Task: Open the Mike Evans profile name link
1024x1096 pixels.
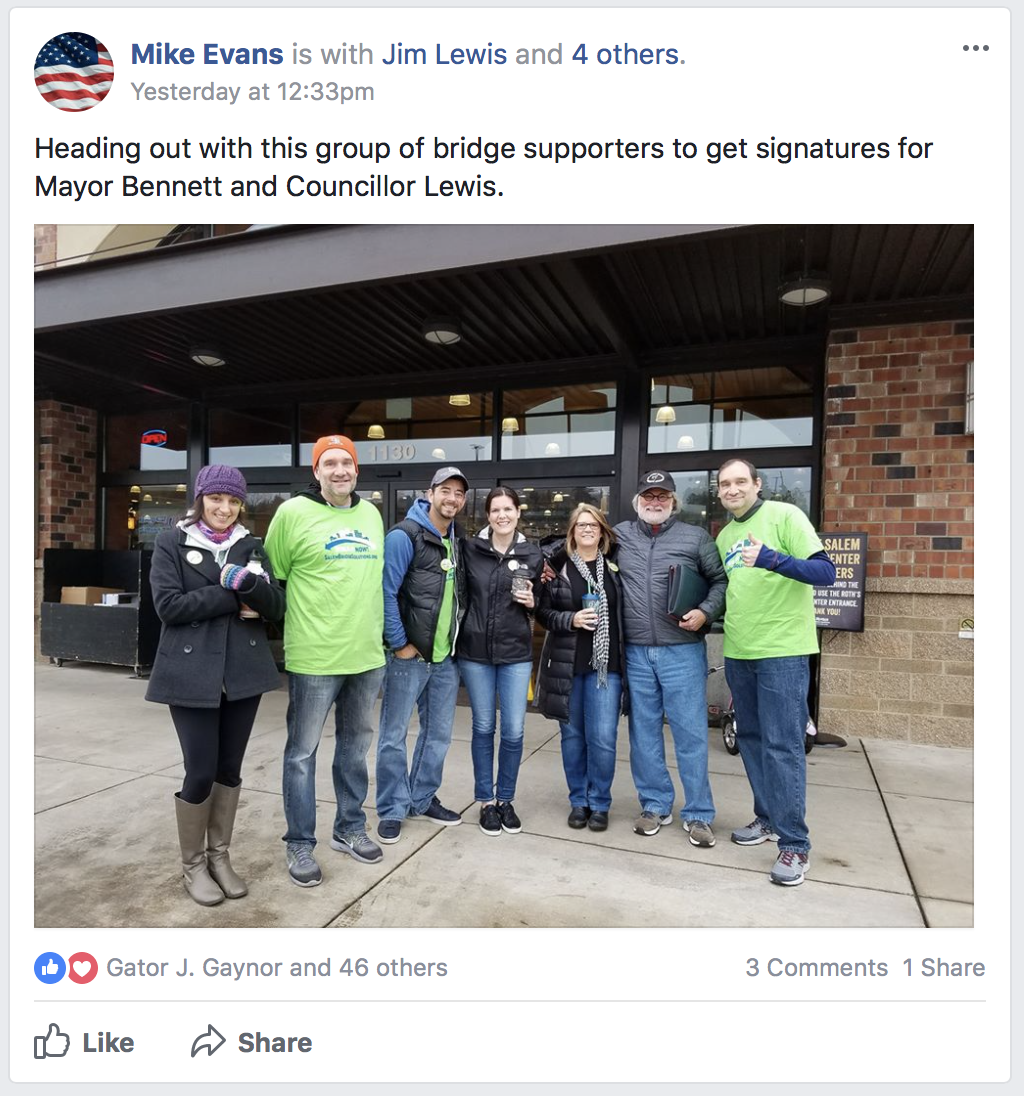Action: tap(207, 55)
